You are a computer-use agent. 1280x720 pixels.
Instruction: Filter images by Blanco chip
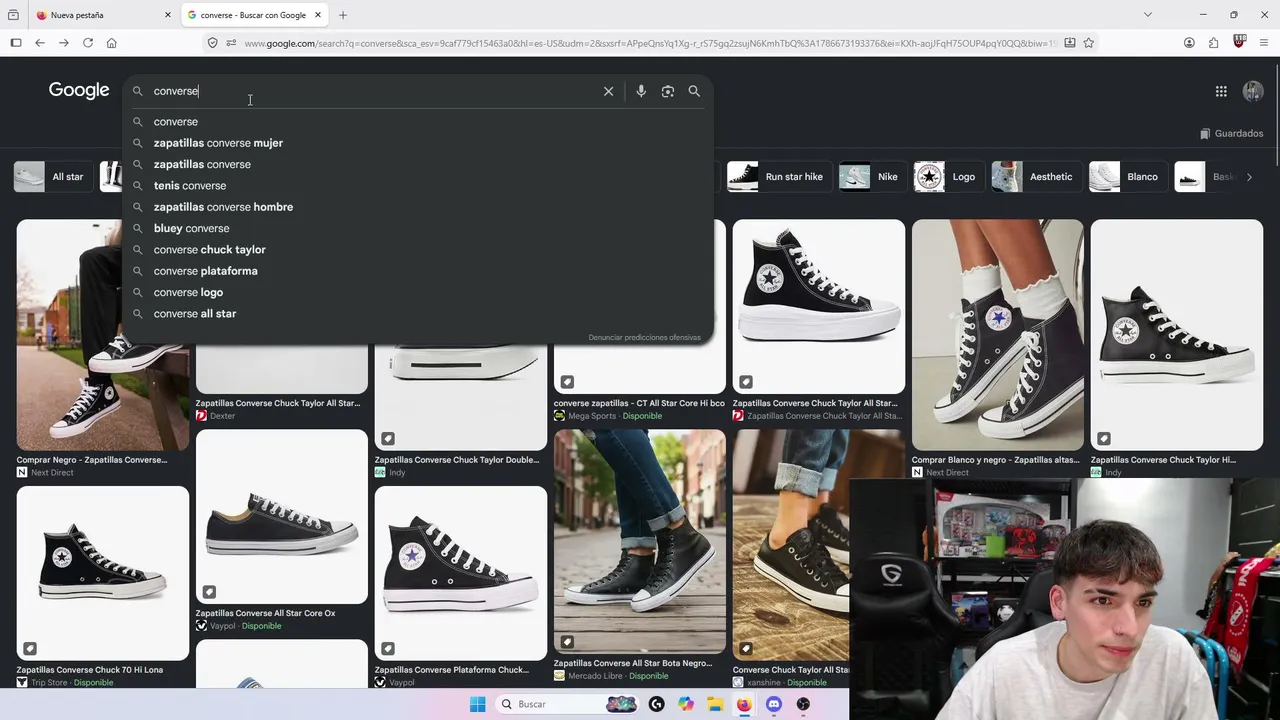coord(1129,177)
